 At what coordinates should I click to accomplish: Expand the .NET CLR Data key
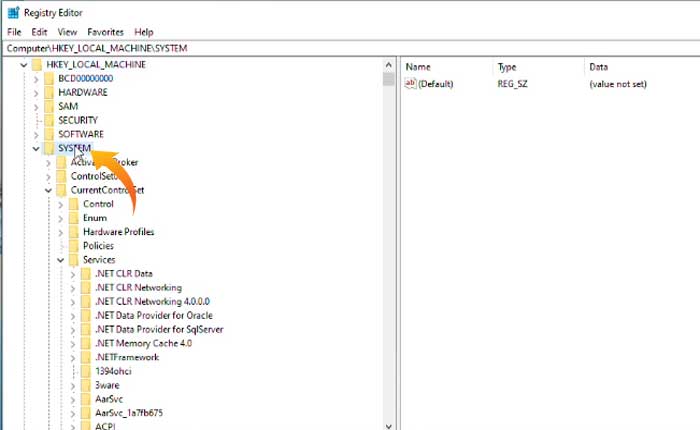click(x=73, y=274)
